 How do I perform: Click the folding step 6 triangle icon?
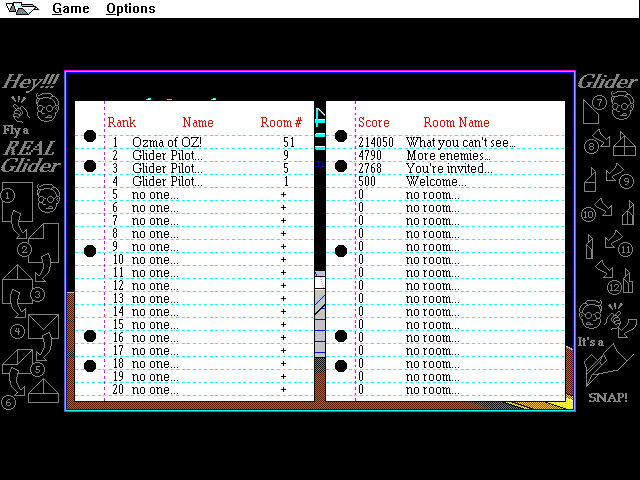pos(43,391)
